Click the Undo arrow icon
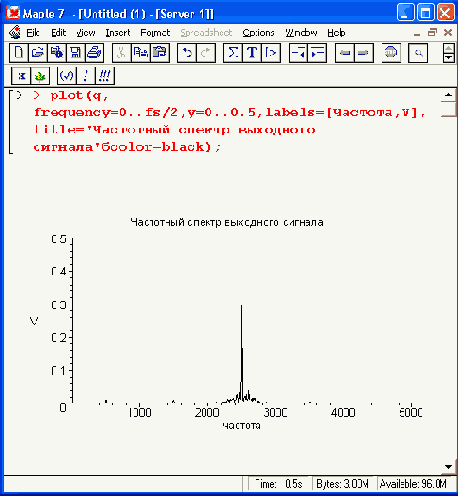The width and height of the screenshot is (458, 496). coord(187,53)
